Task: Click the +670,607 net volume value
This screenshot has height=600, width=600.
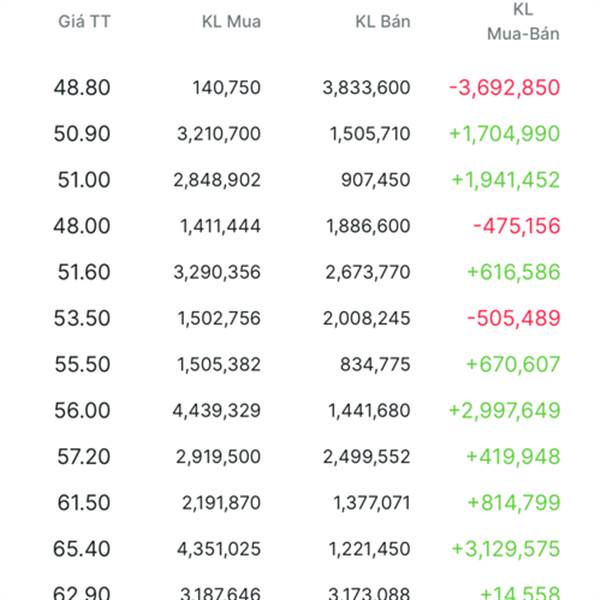Action: pos(513,364)
